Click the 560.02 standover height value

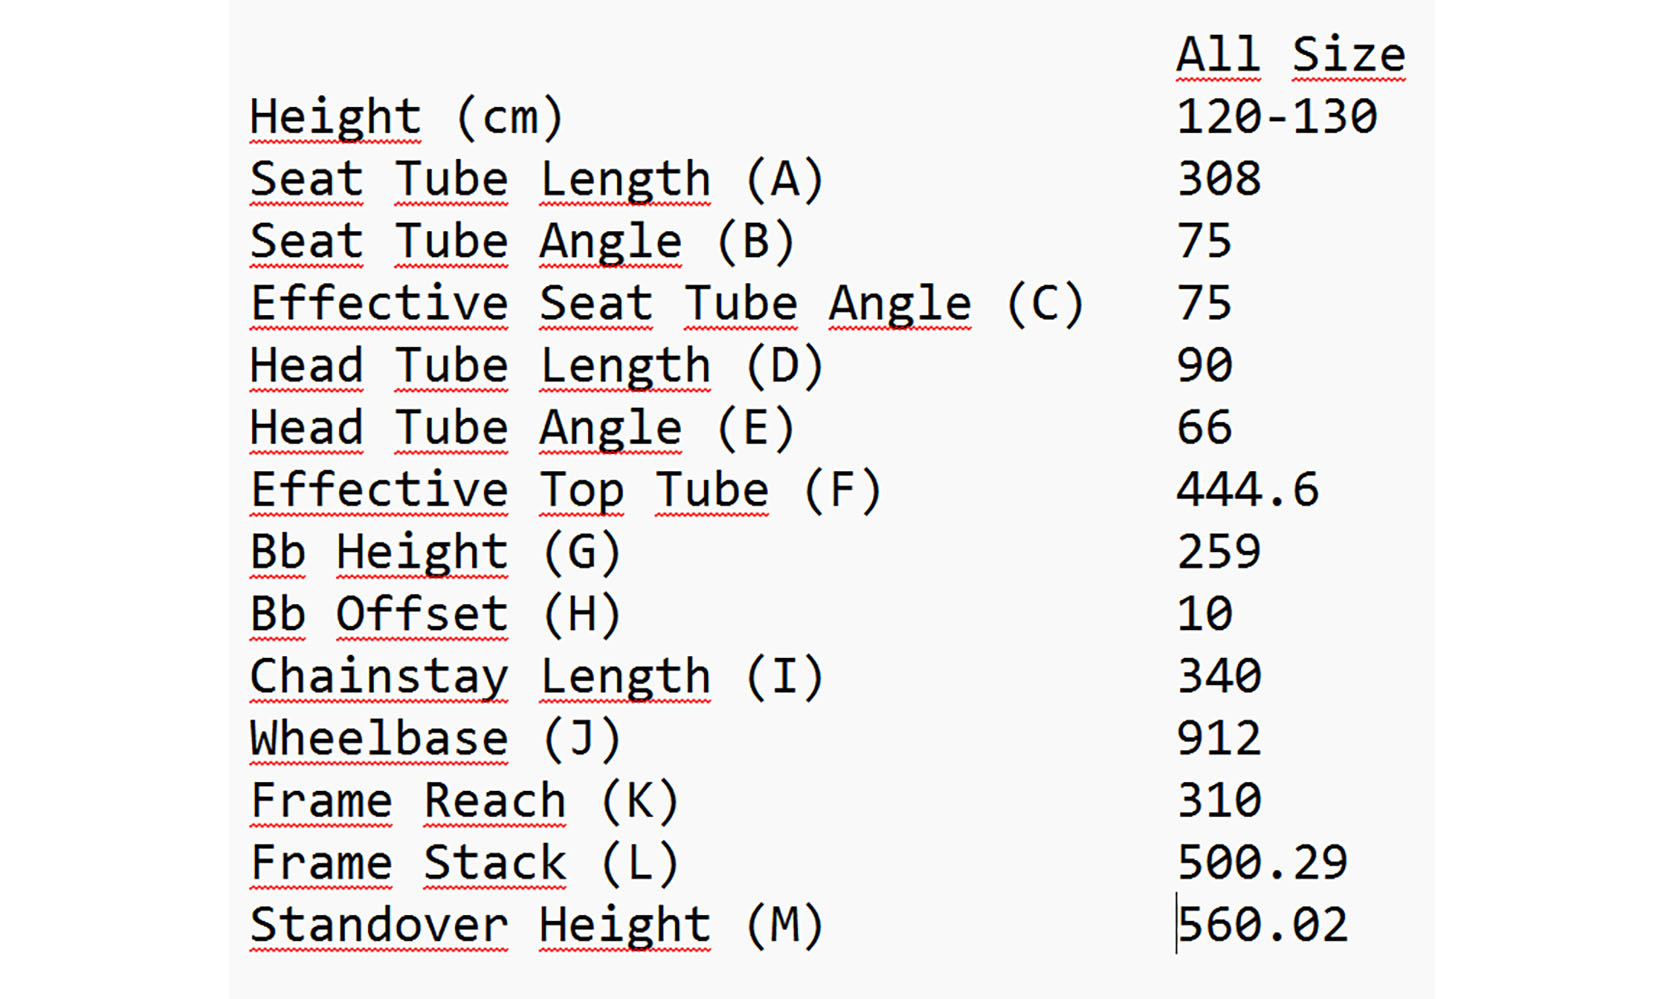pyautogui.click(x=1262, y=925)
